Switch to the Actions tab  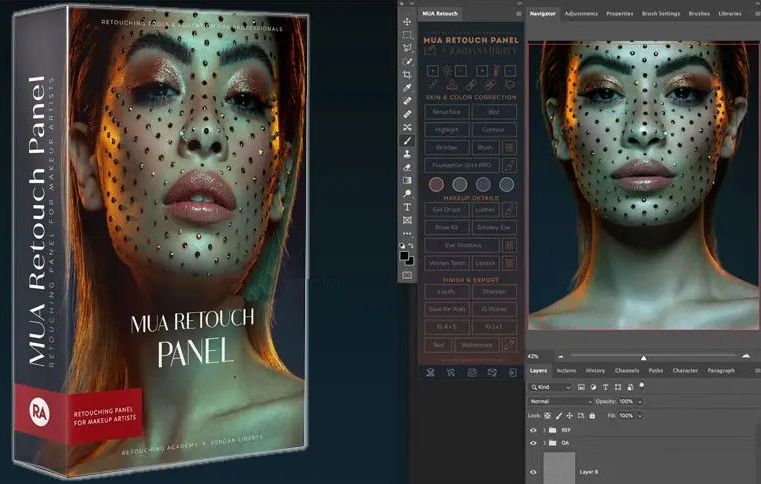(x=566, y=370)
